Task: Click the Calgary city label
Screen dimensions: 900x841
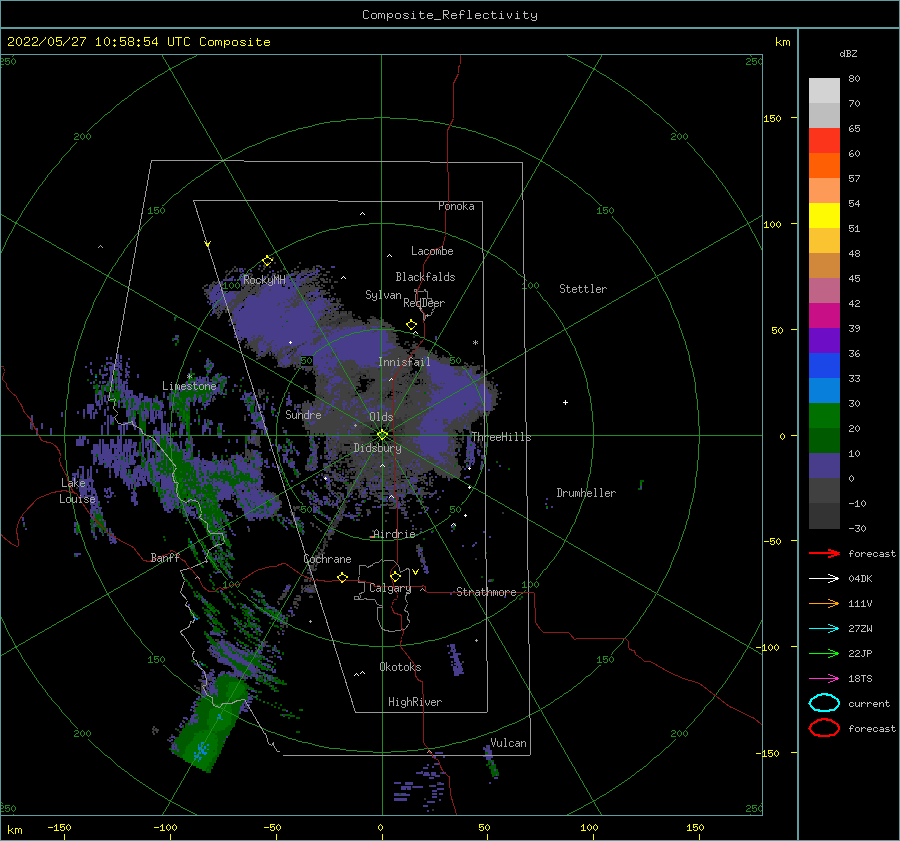Action: tap(390, 588)
